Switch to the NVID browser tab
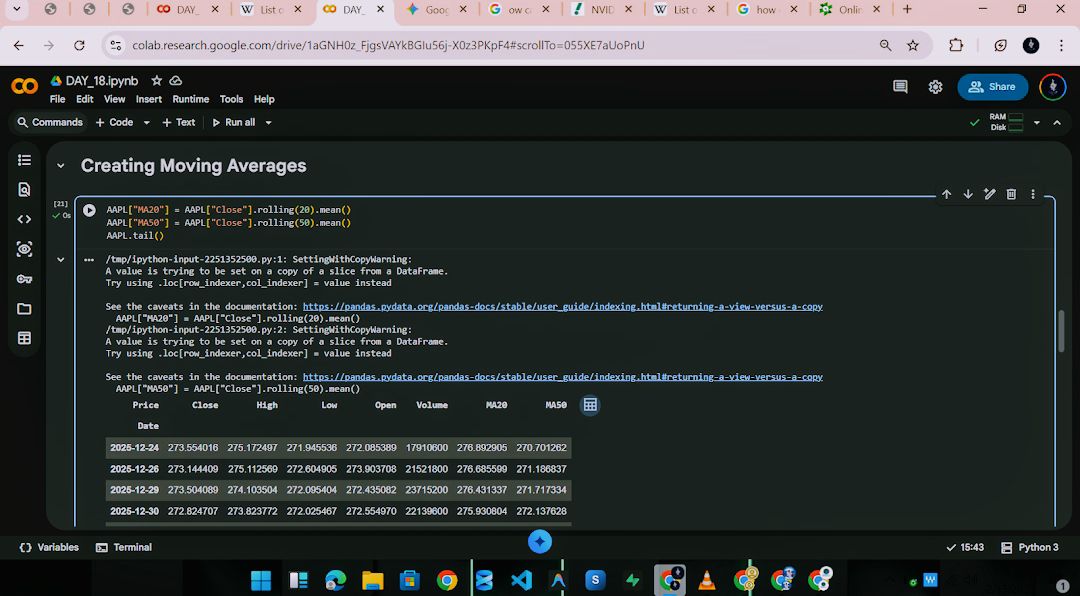This screenshot has width=1080, height=596. point(602,10)
